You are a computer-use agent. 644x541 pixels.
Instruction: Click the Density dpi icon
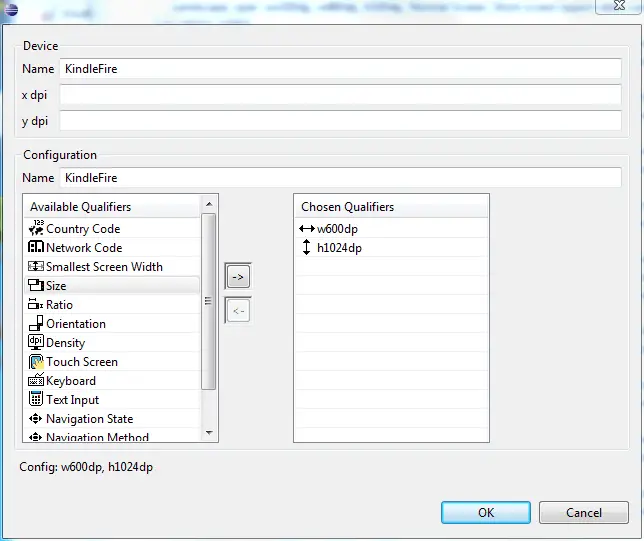pyautogui.click(x=36, y=342)
